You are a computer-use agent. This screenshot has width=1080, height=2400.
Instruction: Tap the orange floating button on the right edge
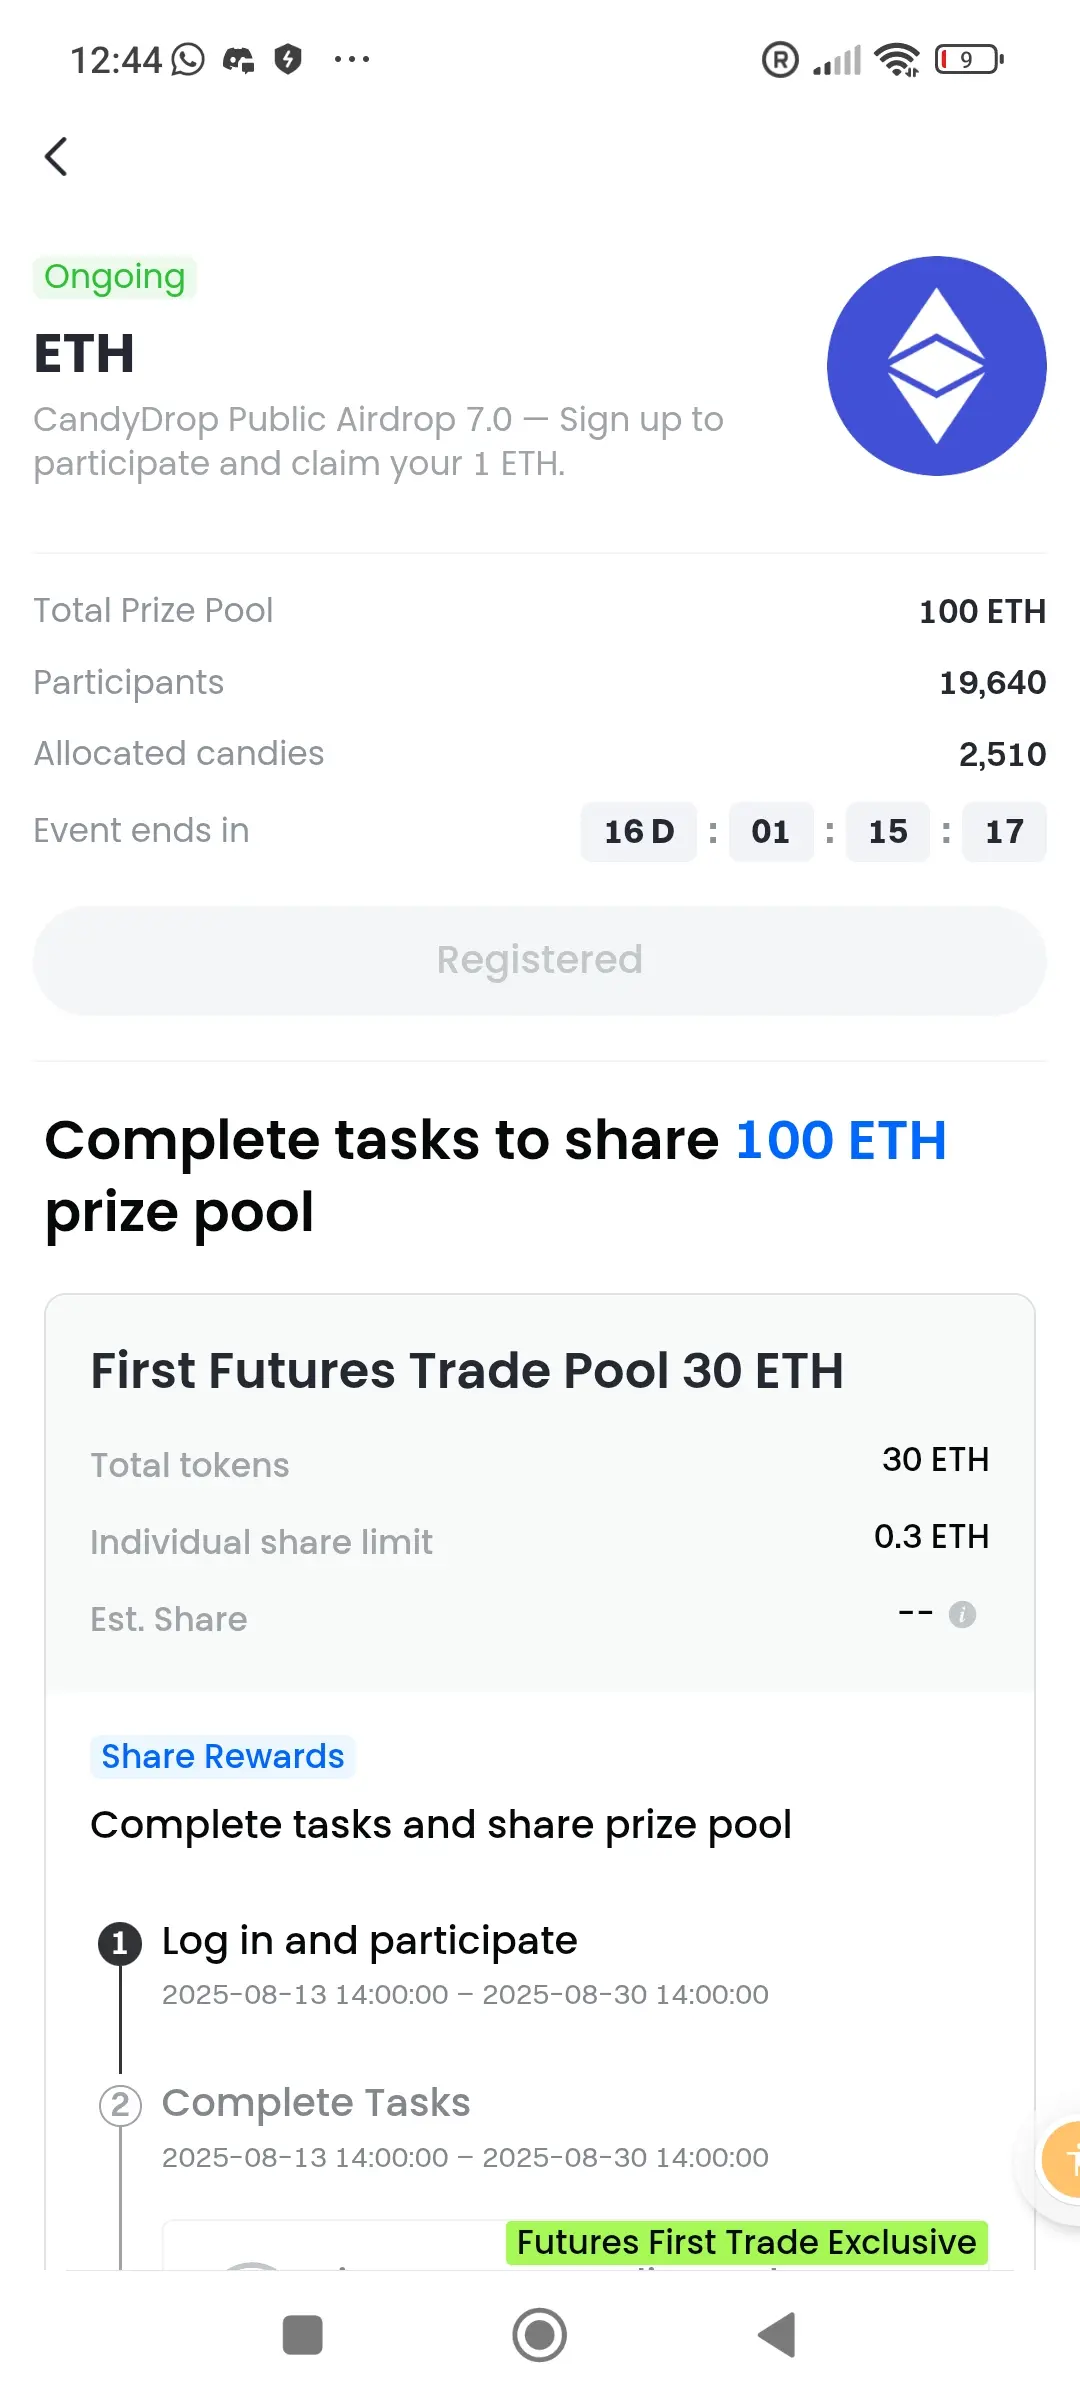click(x=1061, y=2161)
